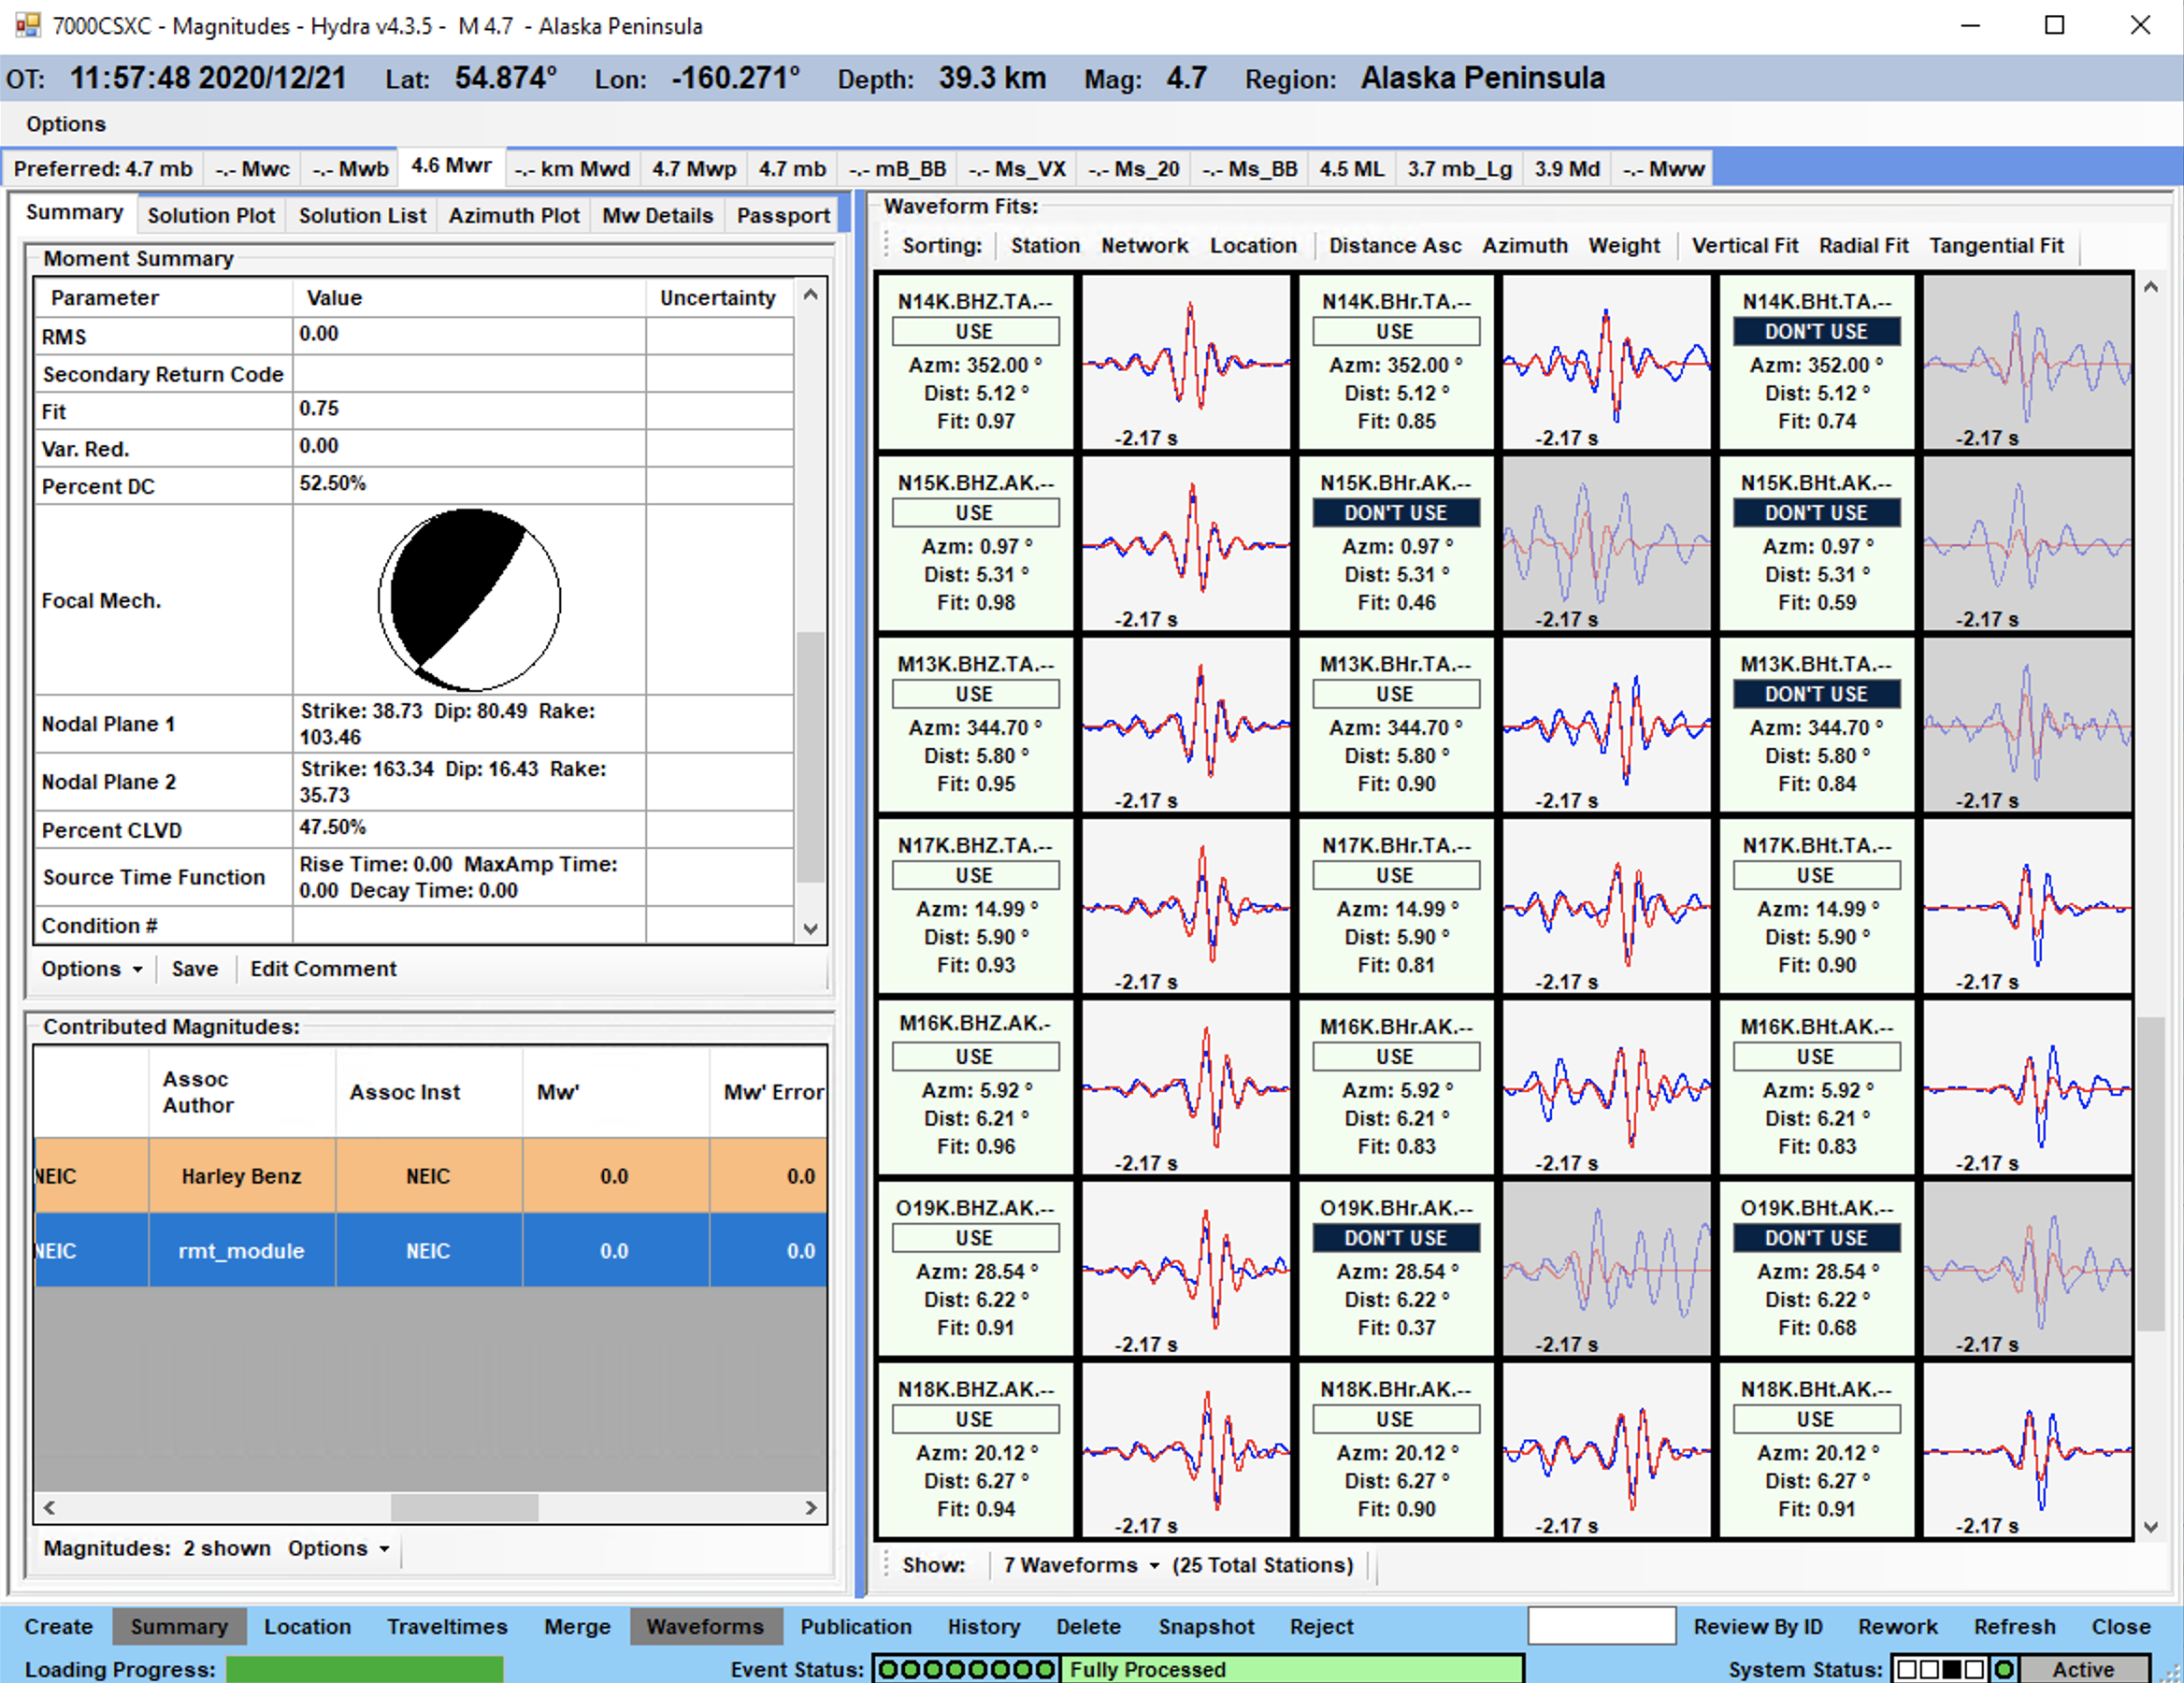
Task: Click Moment Summary scroll down arrow
Action: click(x=811, y=928)
